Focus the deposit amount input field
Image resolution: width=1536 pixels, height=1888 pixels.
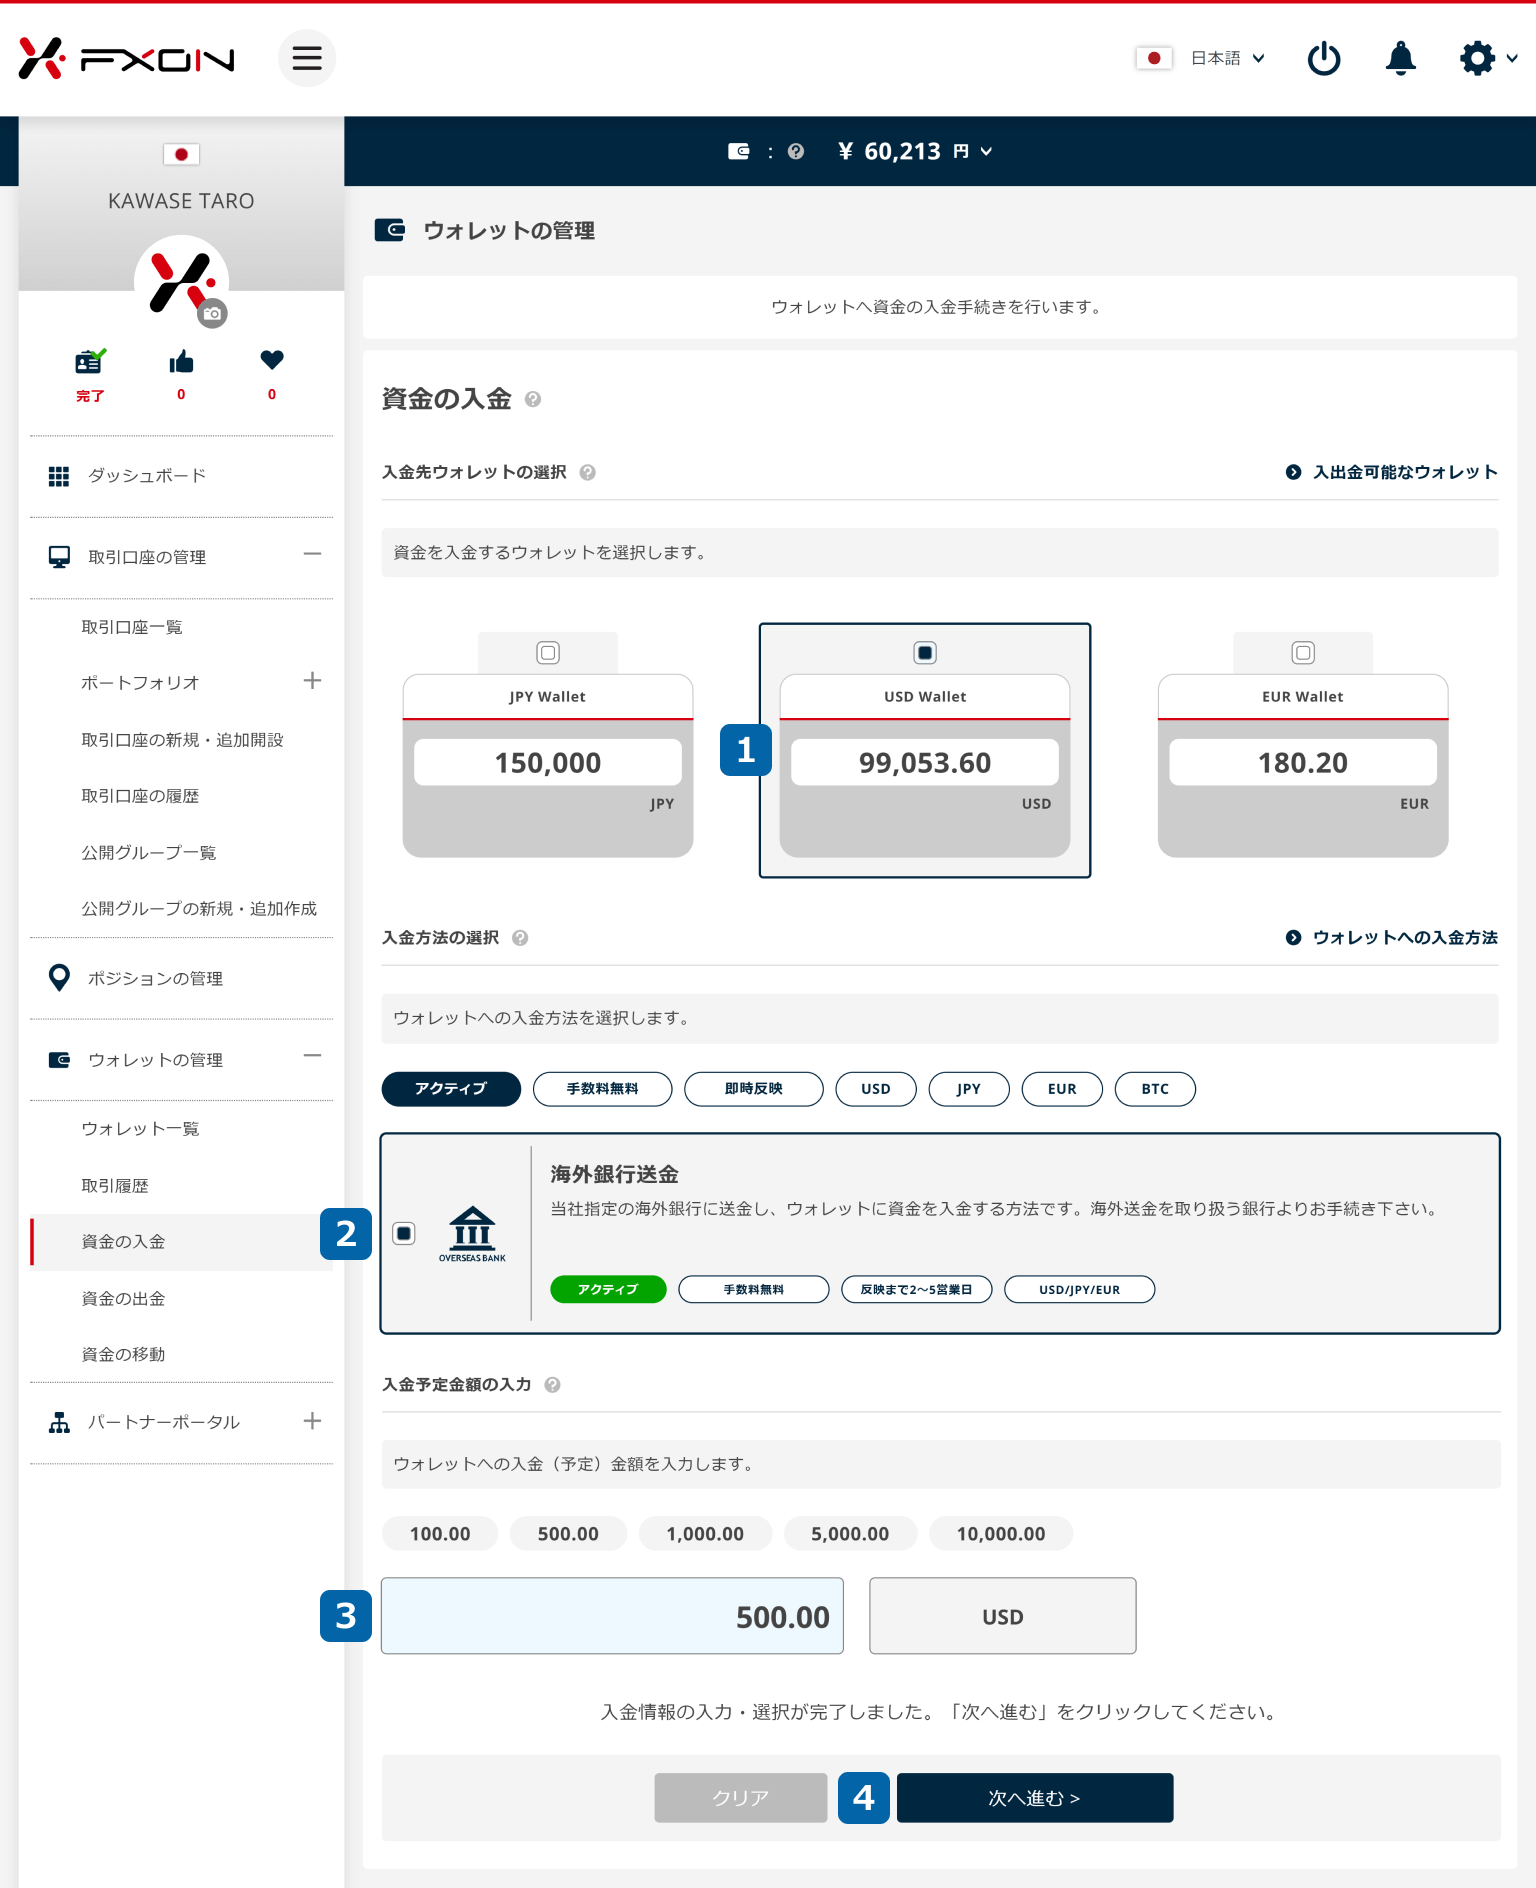pyautogui.click(x=612, y=1616)
